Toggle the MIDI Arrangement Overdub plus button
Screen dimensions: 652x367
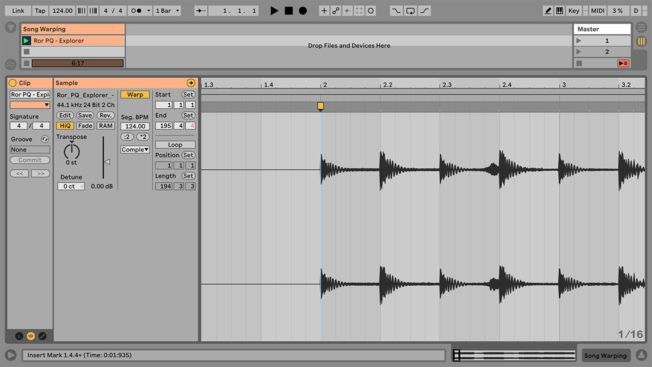[x=324, y=11]
